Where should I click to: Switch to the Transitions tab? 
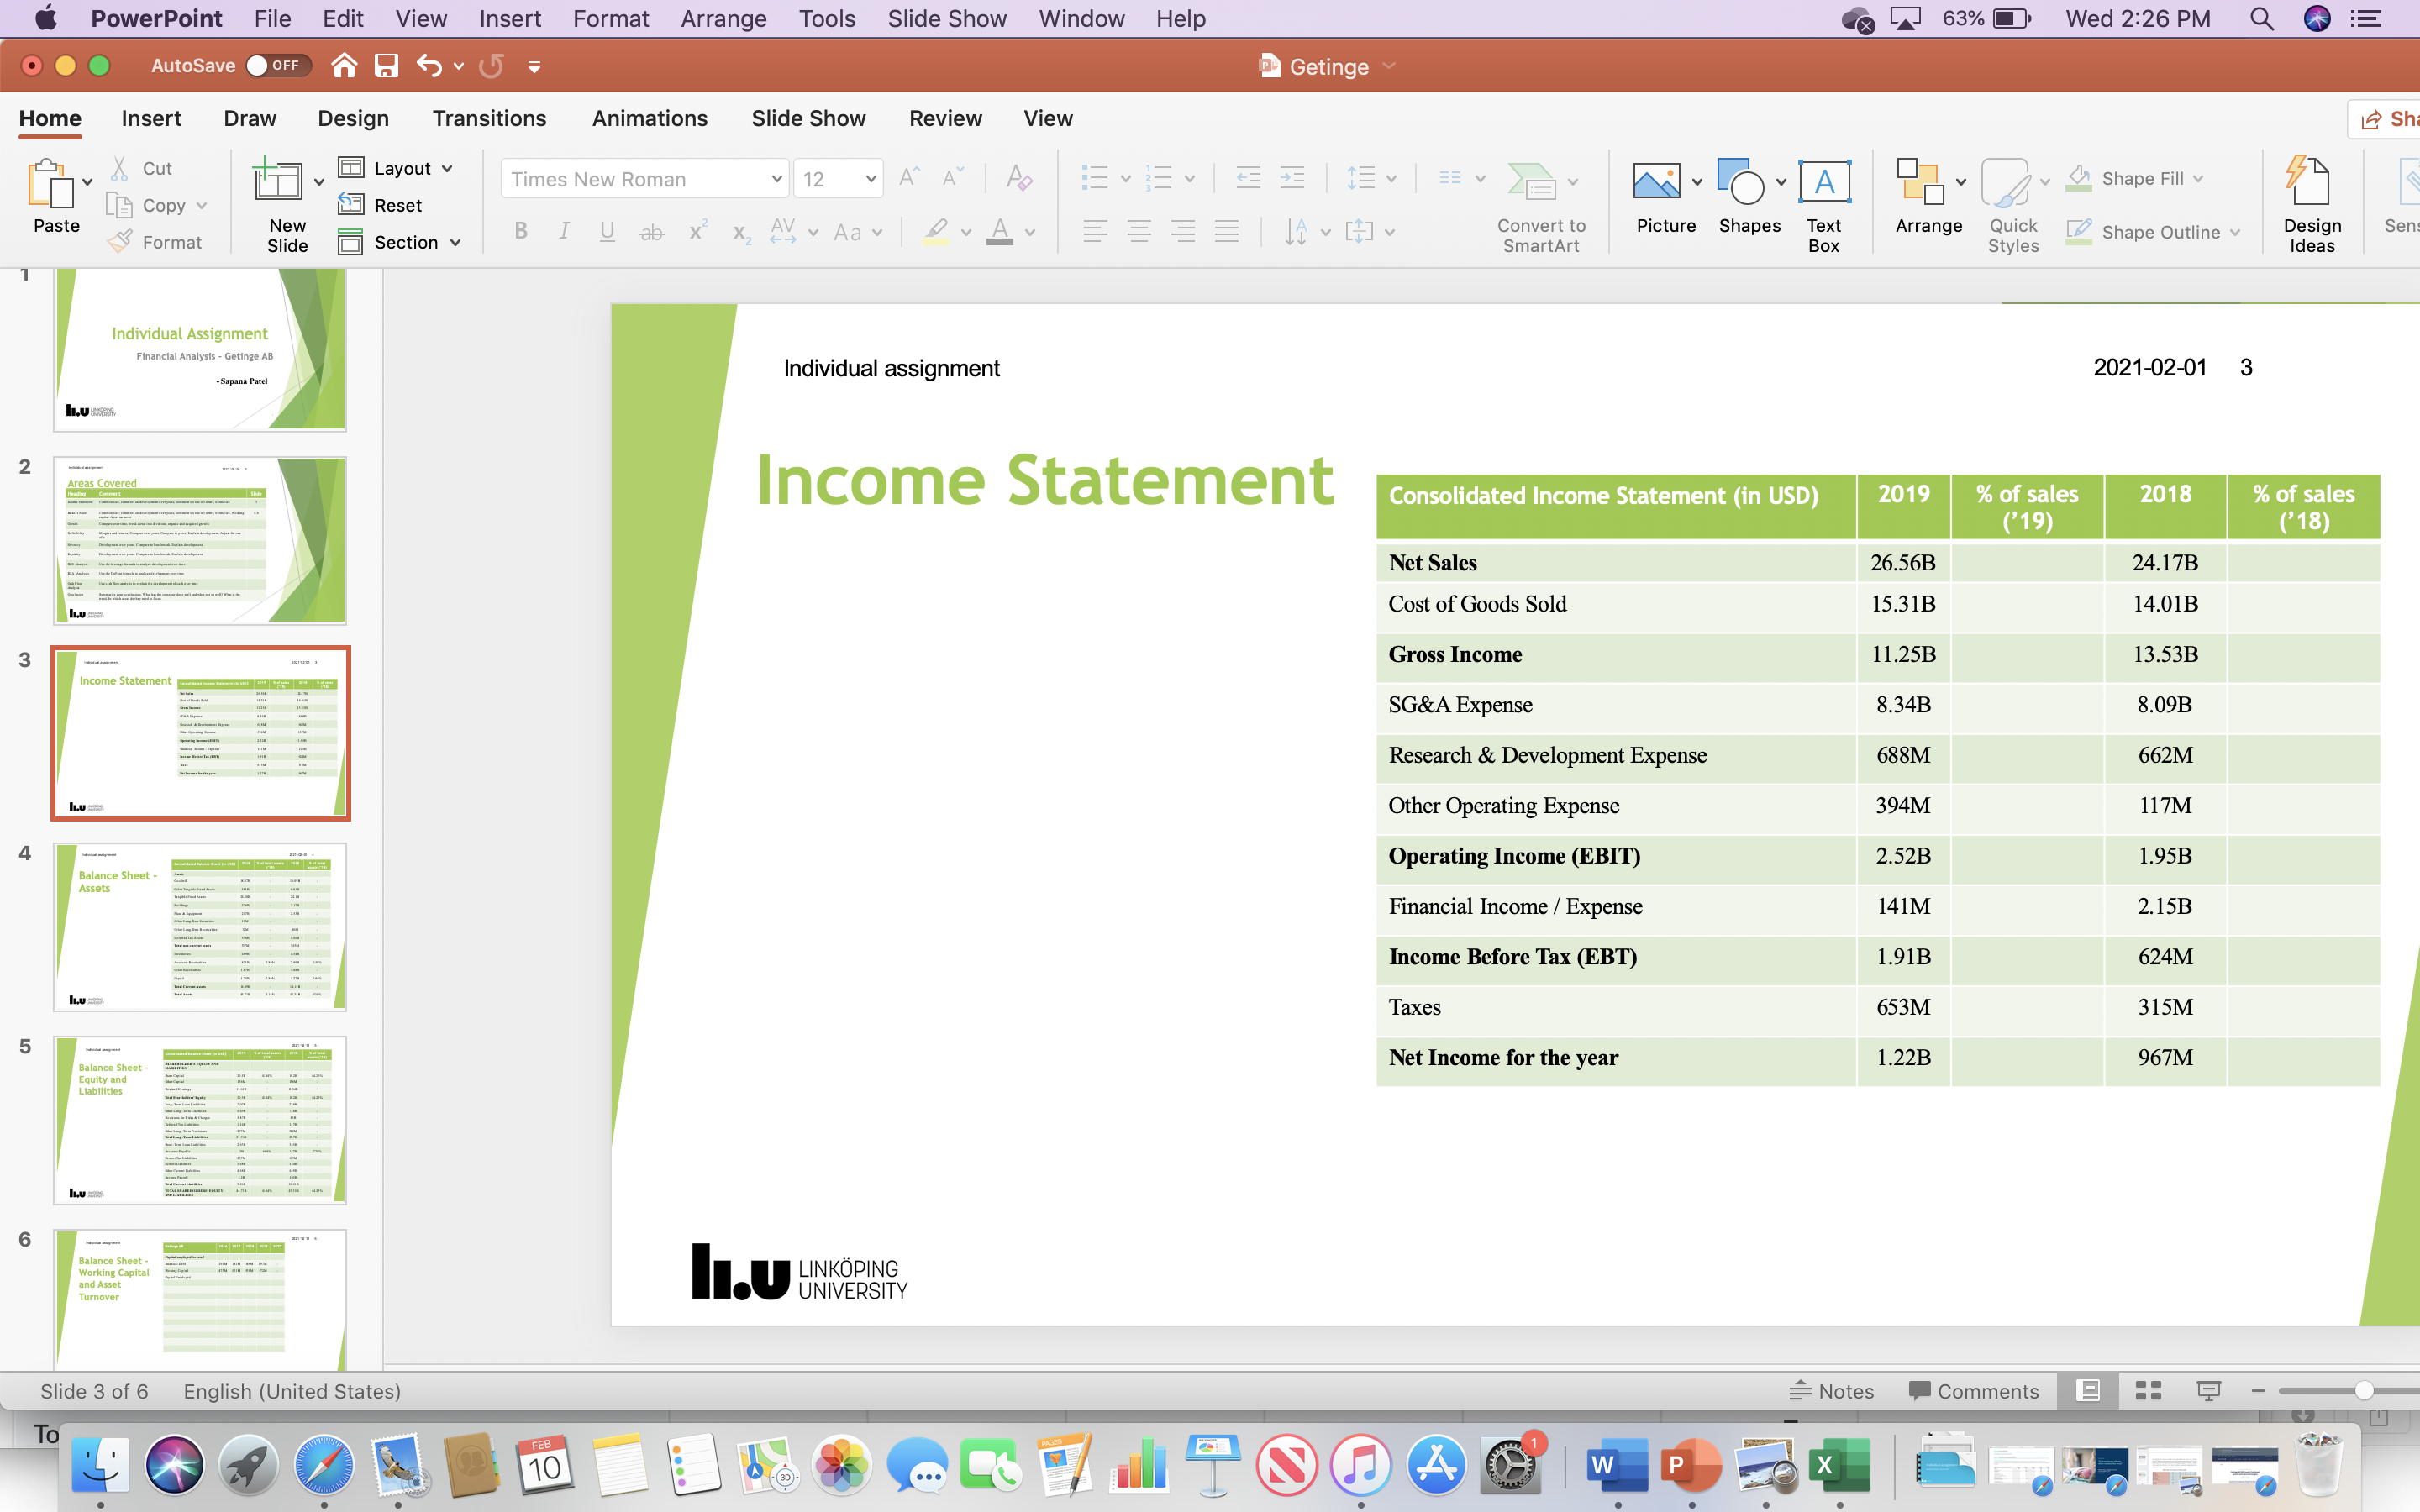coord(489,118)
